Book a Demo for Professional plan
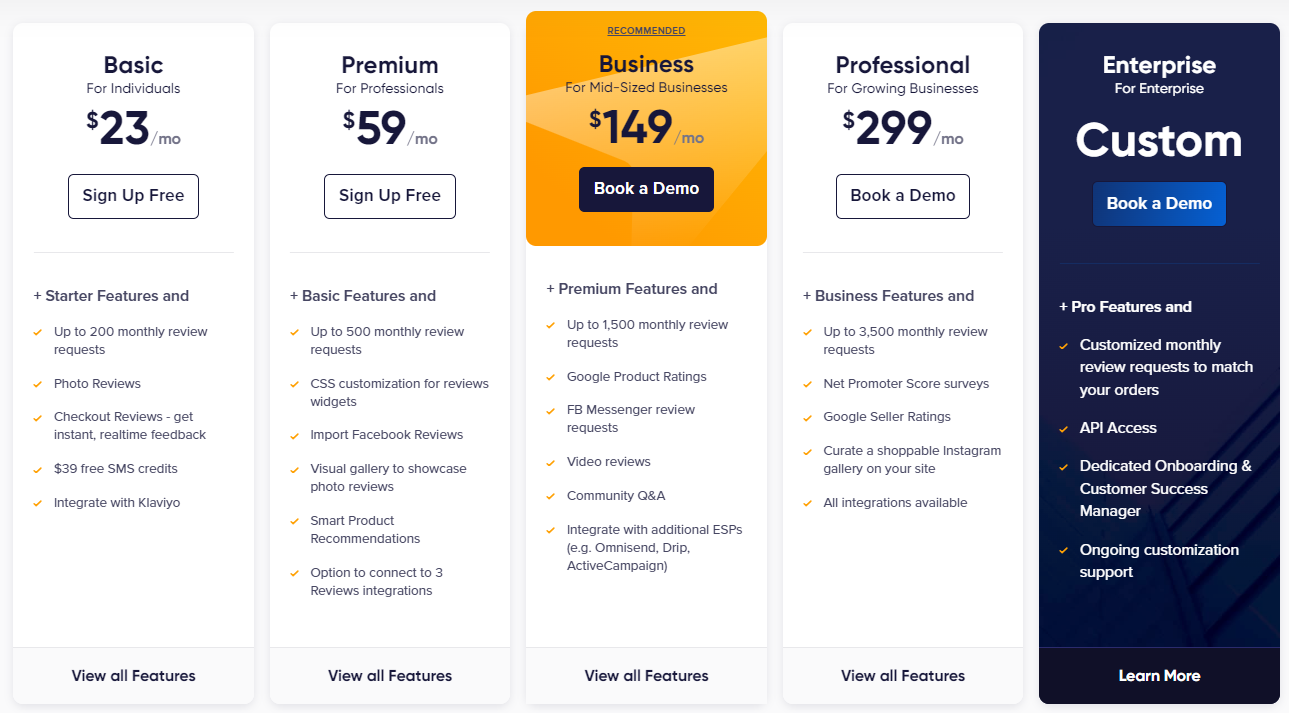 [903, 196]
